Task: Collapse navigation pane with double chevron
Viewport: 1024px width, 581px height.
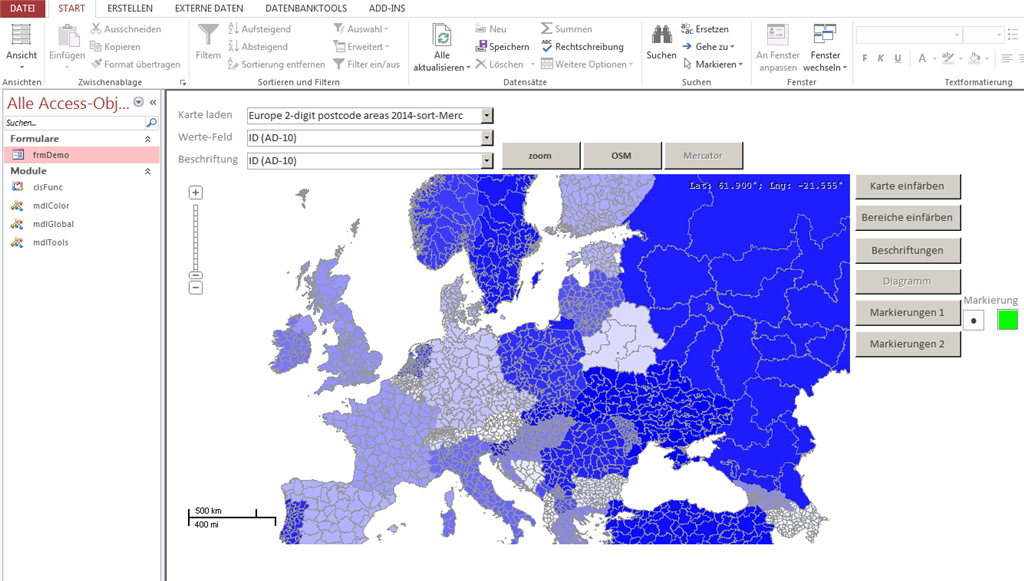Action: [153, 102]
